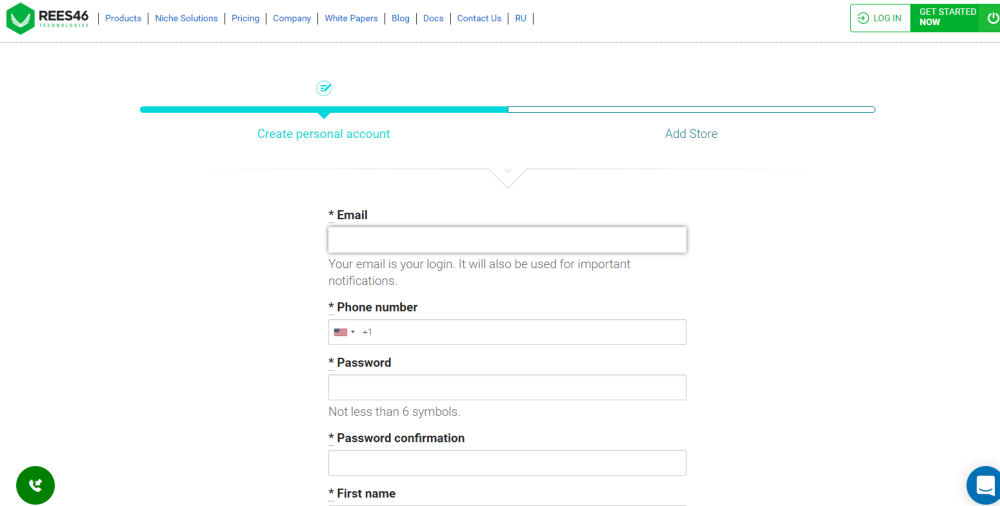This screenshot has width=1000, height=506.
Task: Click the signup progress bar
Action: tap(508, 110)
